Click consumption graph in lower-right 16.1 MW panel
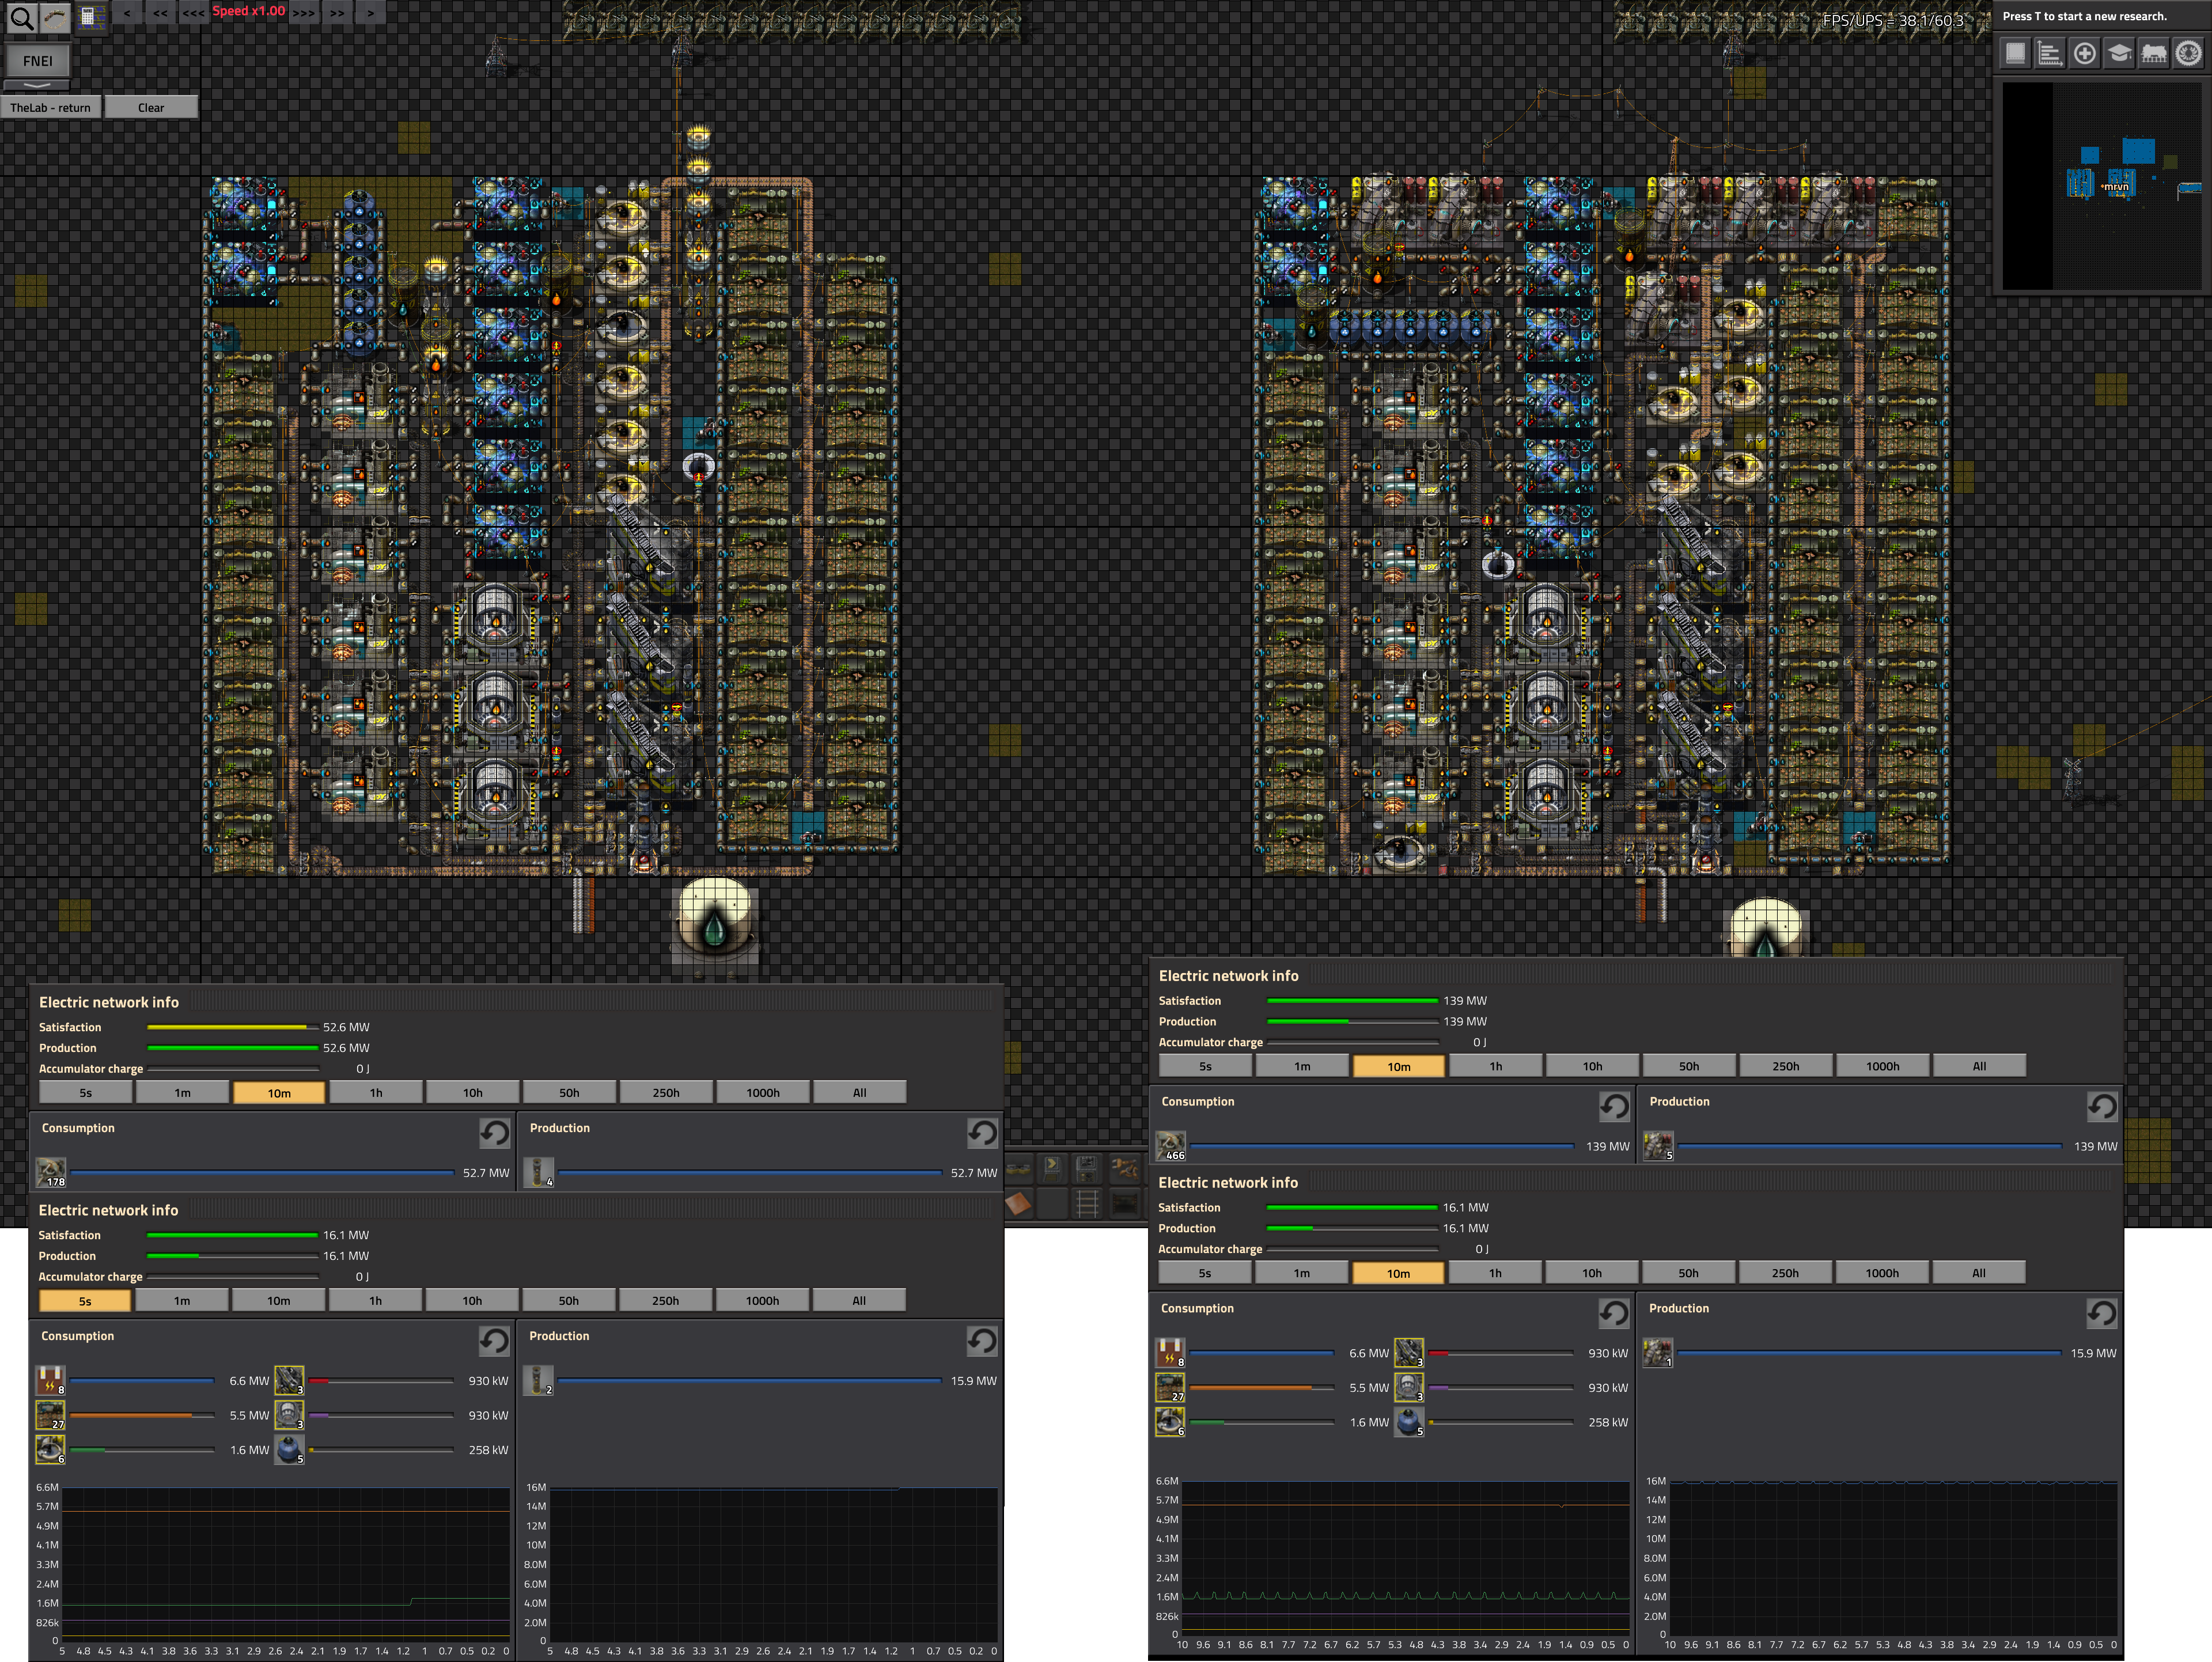Screen dimensions: 2212x1662 coord(1406,1558)
